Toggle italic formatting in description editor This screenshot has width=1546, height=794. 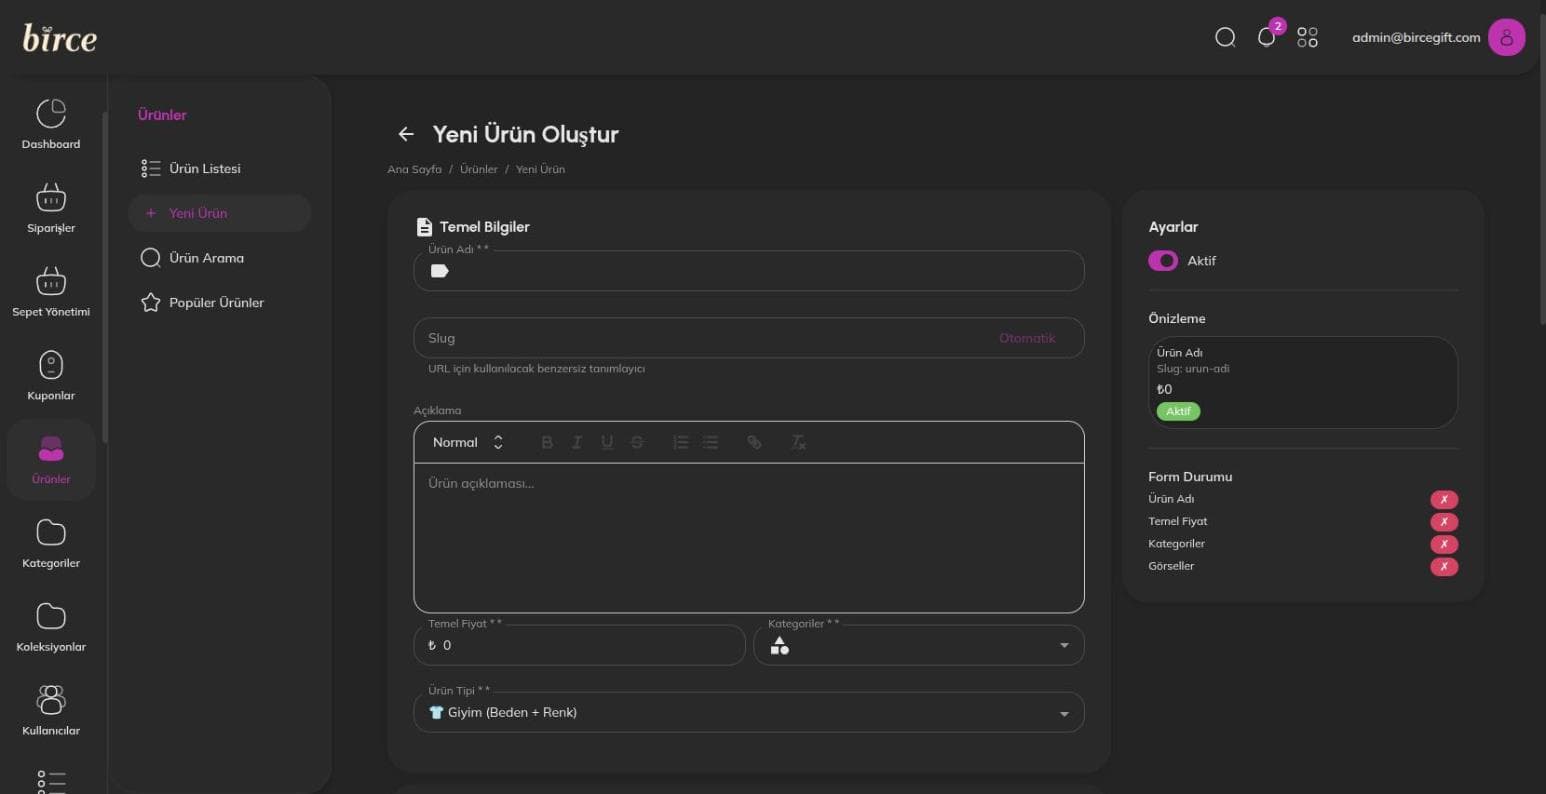[x=576, y=442]
